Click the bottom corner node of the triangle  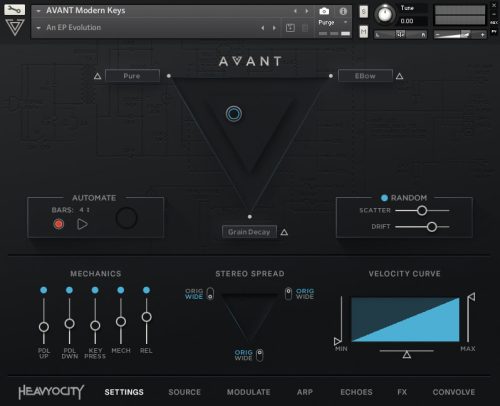(x=250, y=217)
